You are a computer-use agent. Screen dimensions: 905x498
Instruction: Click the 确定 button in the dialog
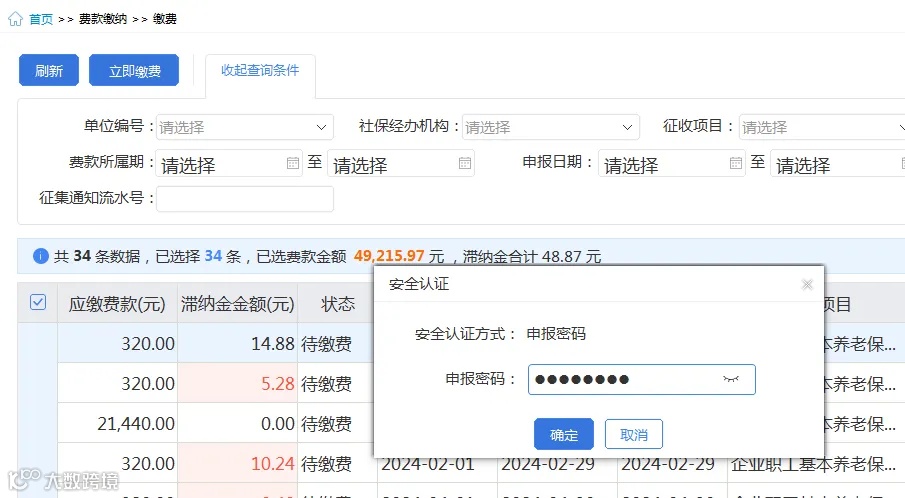[x=564, y=434]
